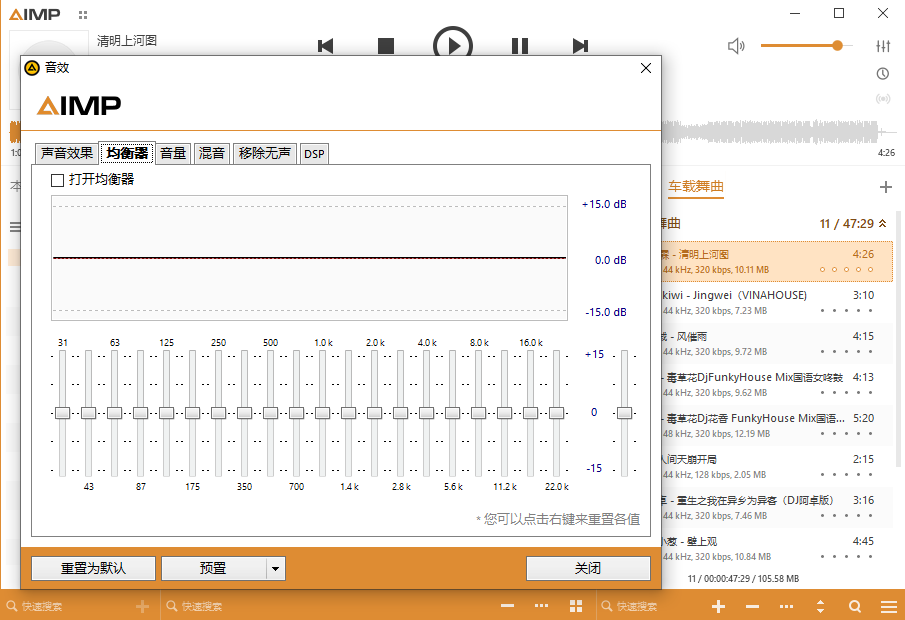This screenshot has width=905, height=620.
Task: Add files using the plus icon on bottom bar
Action: coord(718,606)
